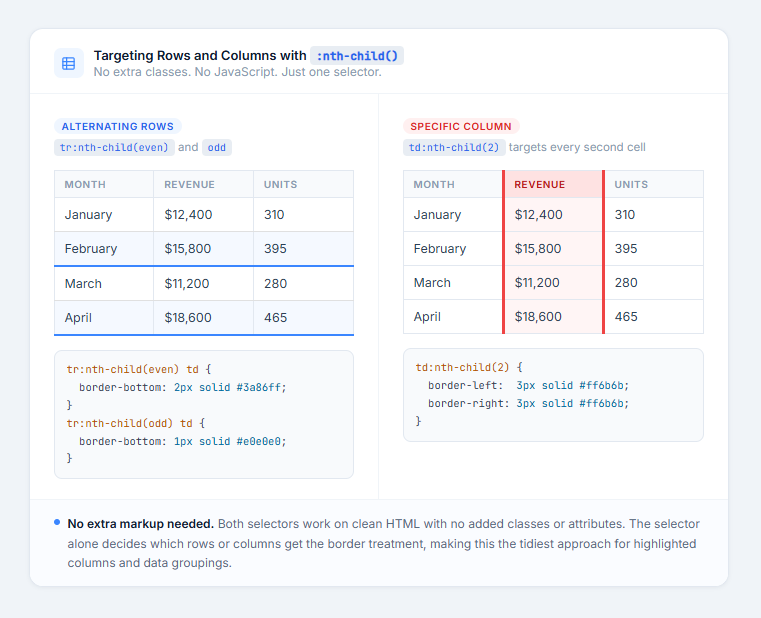The height and width of the screenshot is (618, 761).
Task: Click the border-left code line
Action: [529, 385]
